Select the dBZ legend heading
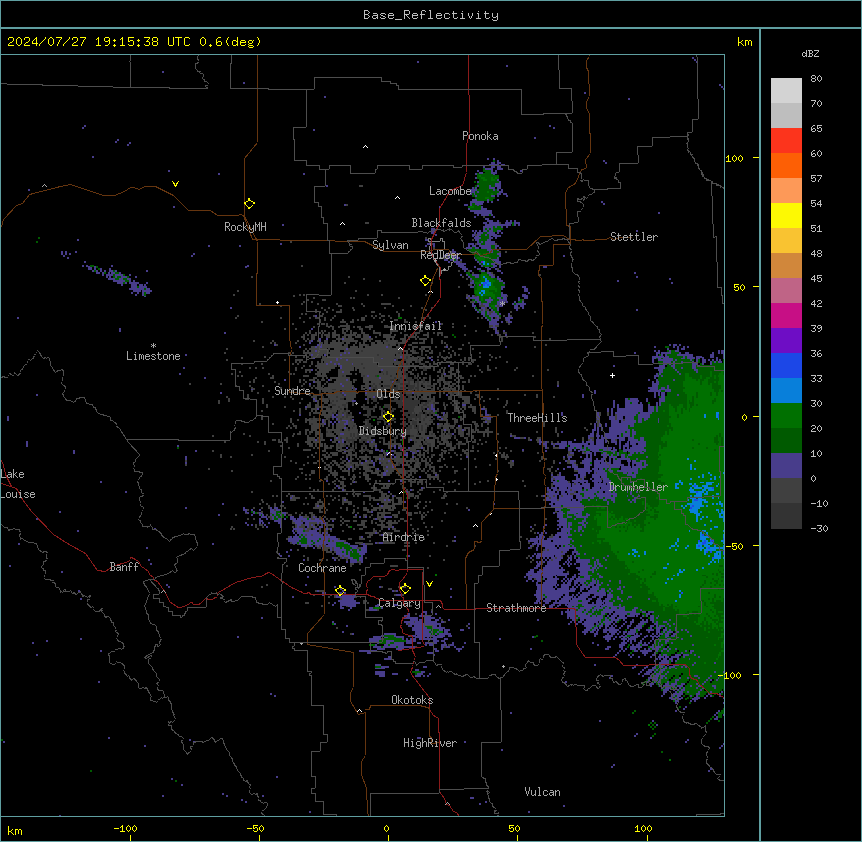The width and height of the screenshot is (862, 842). [x=810, y=53]
